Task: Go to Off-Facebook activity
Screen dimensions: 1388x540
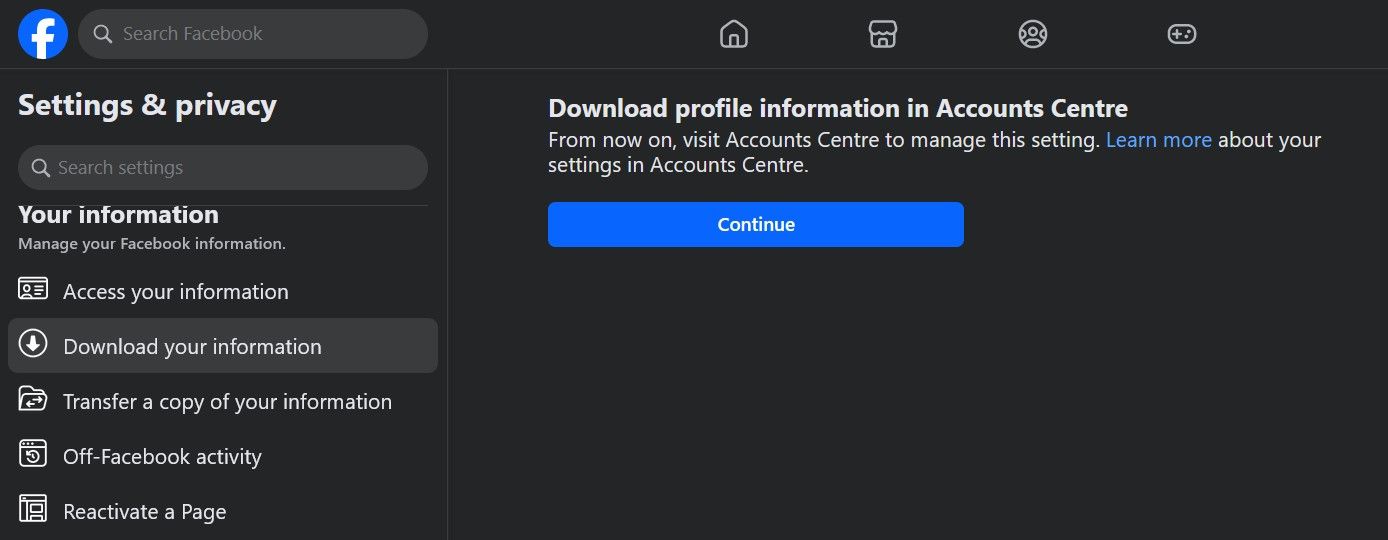Action: [162, 457]
